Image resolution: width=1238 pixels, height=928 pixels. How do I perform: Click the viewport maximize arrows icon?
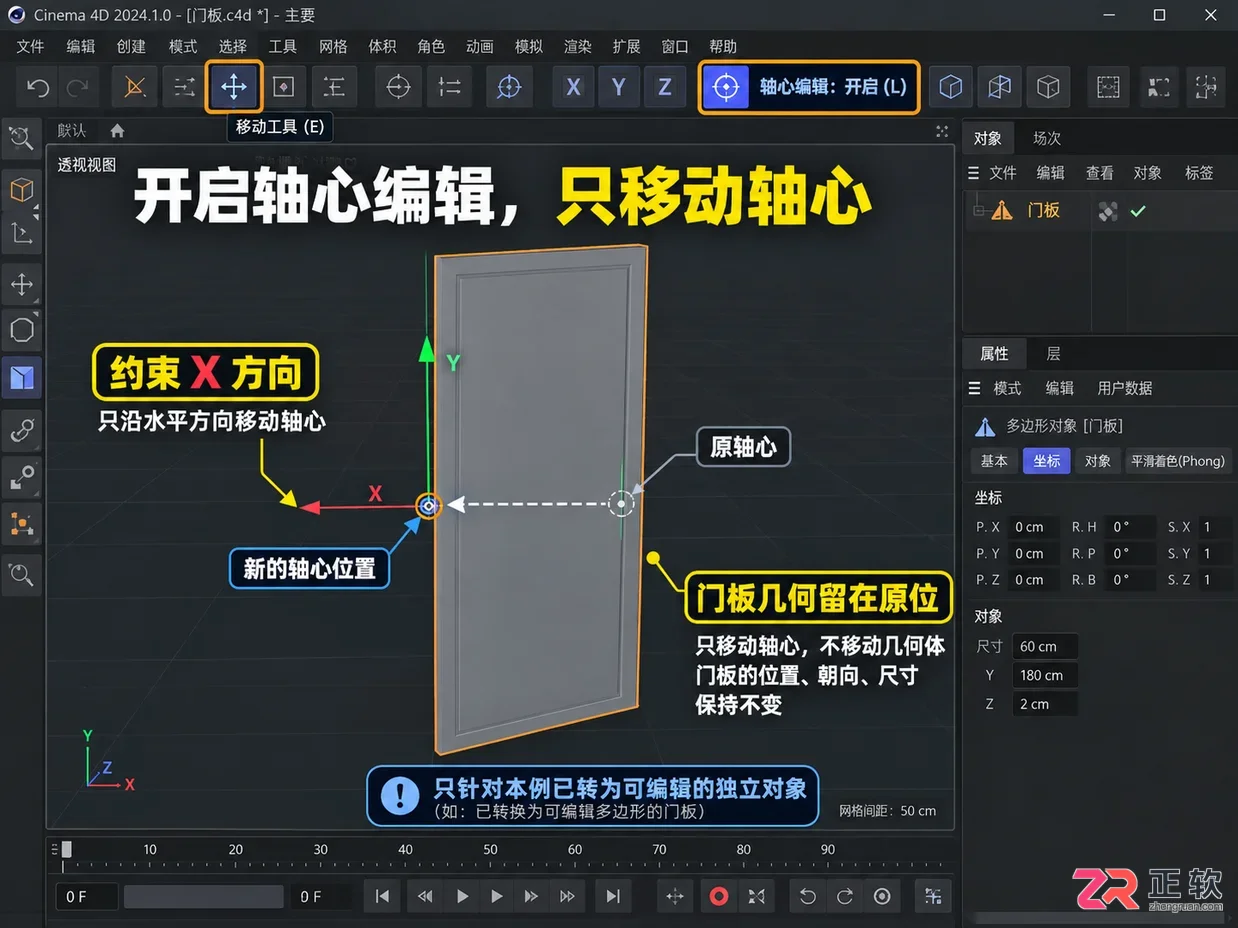(942, 131)
